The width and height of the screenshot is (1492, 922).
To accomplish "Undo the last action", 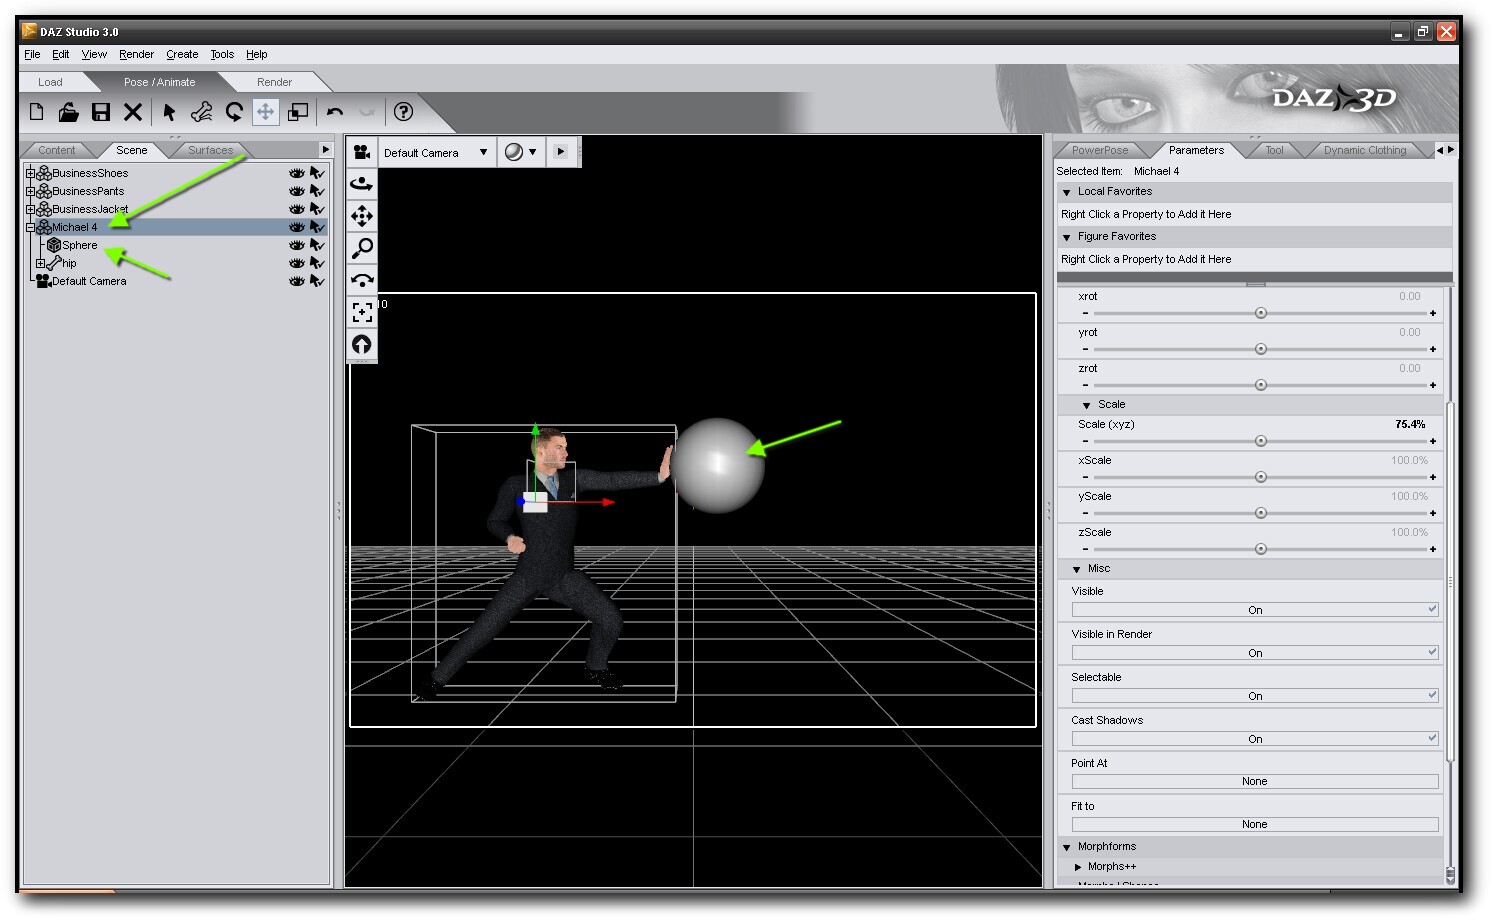I will click(335, 112).
